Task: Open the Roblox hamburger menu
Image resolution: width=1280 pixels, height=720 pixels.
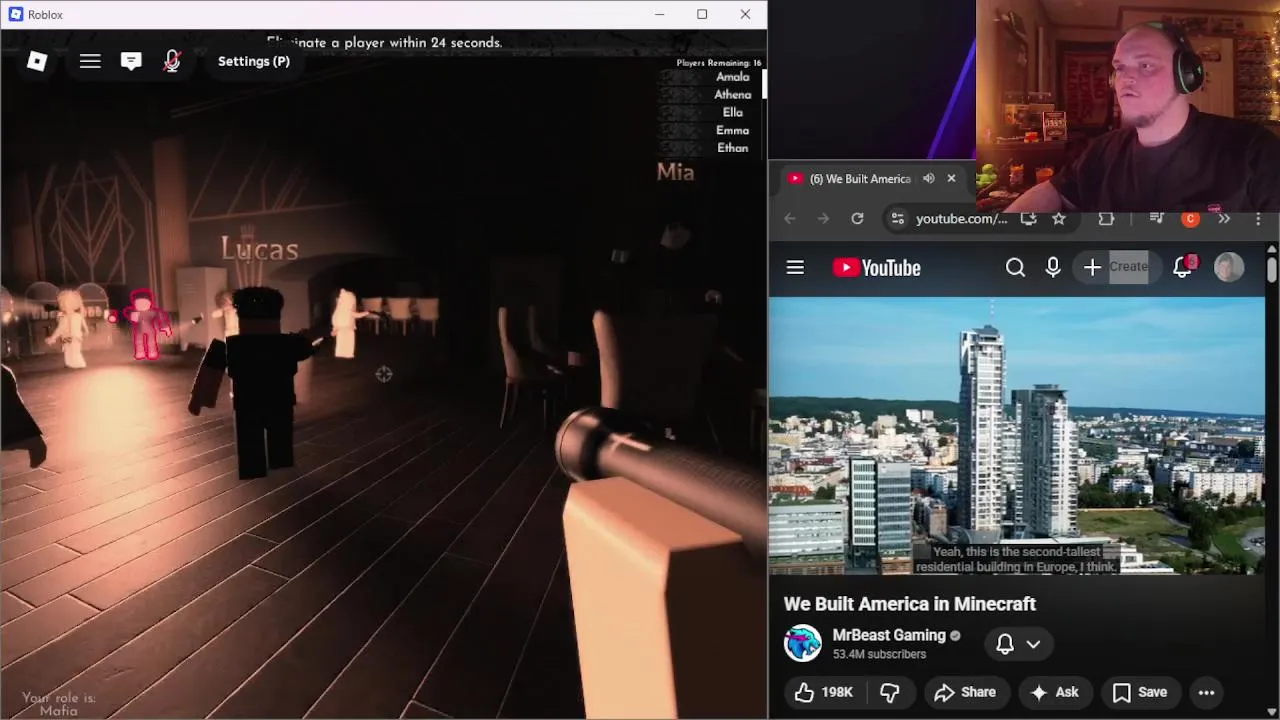Action: pos(90,61)
